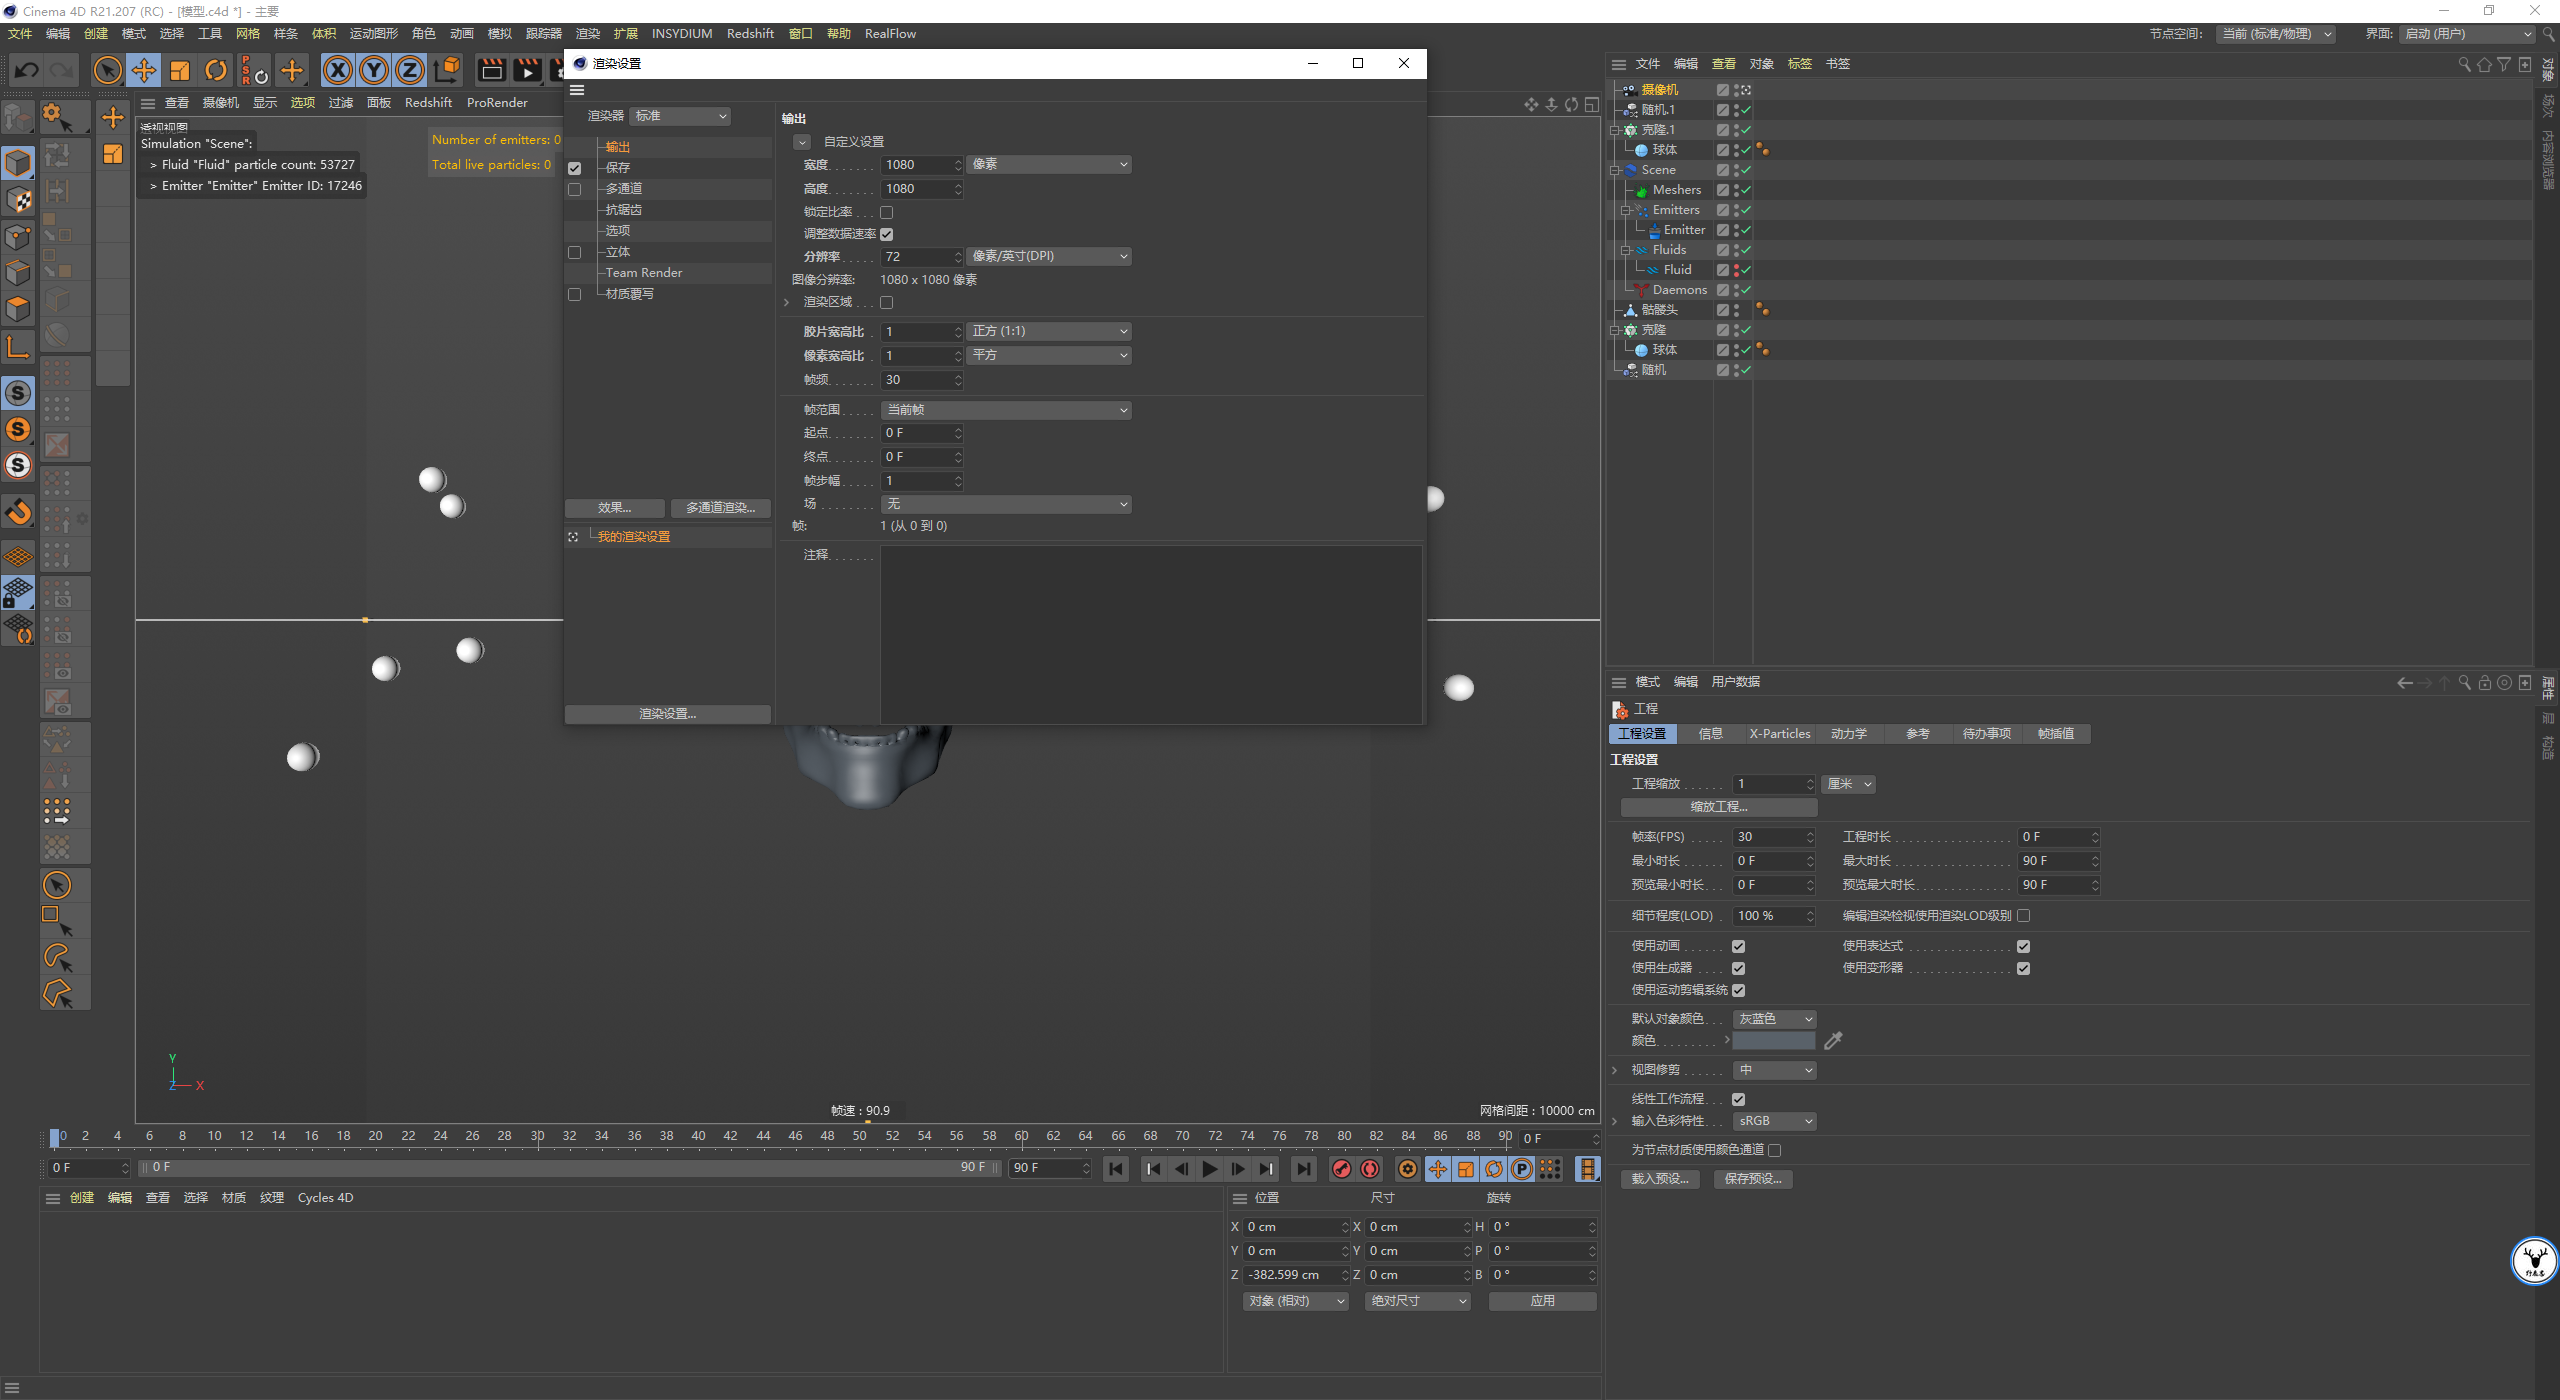This screenshot has width=2560, height=1400.
Task: Toggle the Z axis lock
Action: point(410,70)
